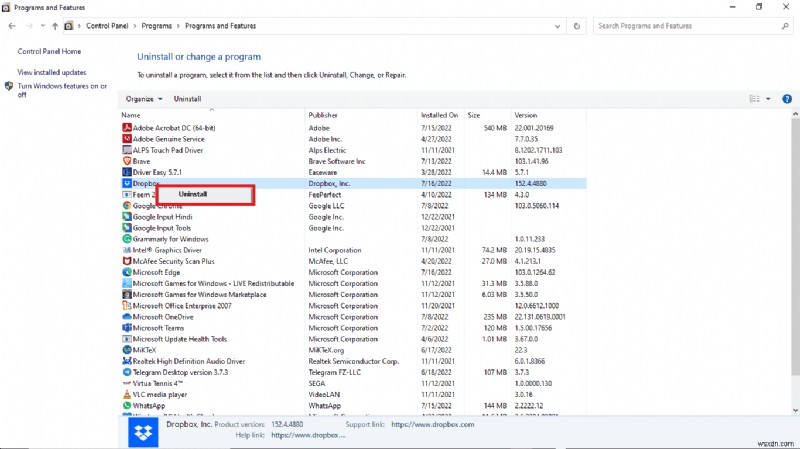Click the scrollbar up arrow of program list
This screenshot has width=800, height=449.
795,115
